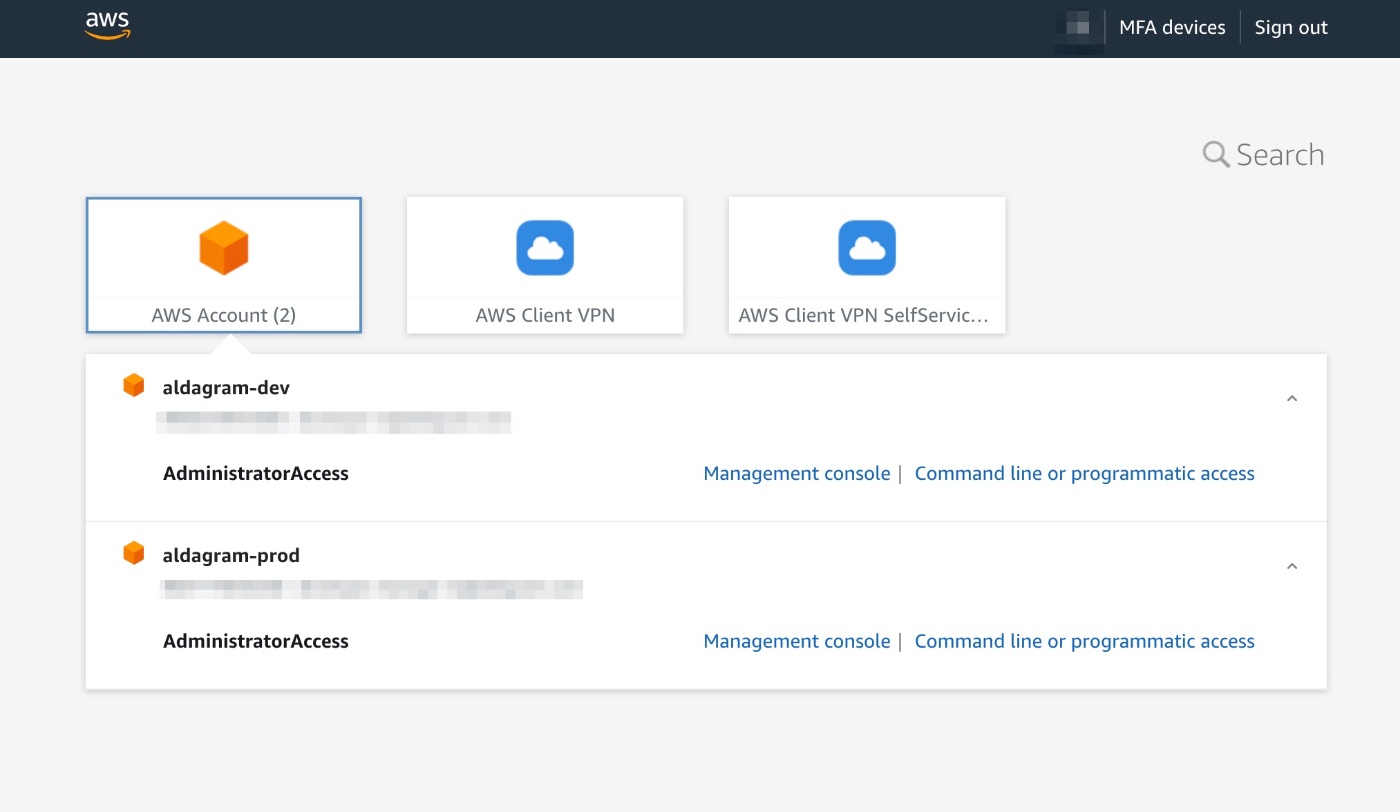Click the aldagram-prod cube icon

(134, 553)
